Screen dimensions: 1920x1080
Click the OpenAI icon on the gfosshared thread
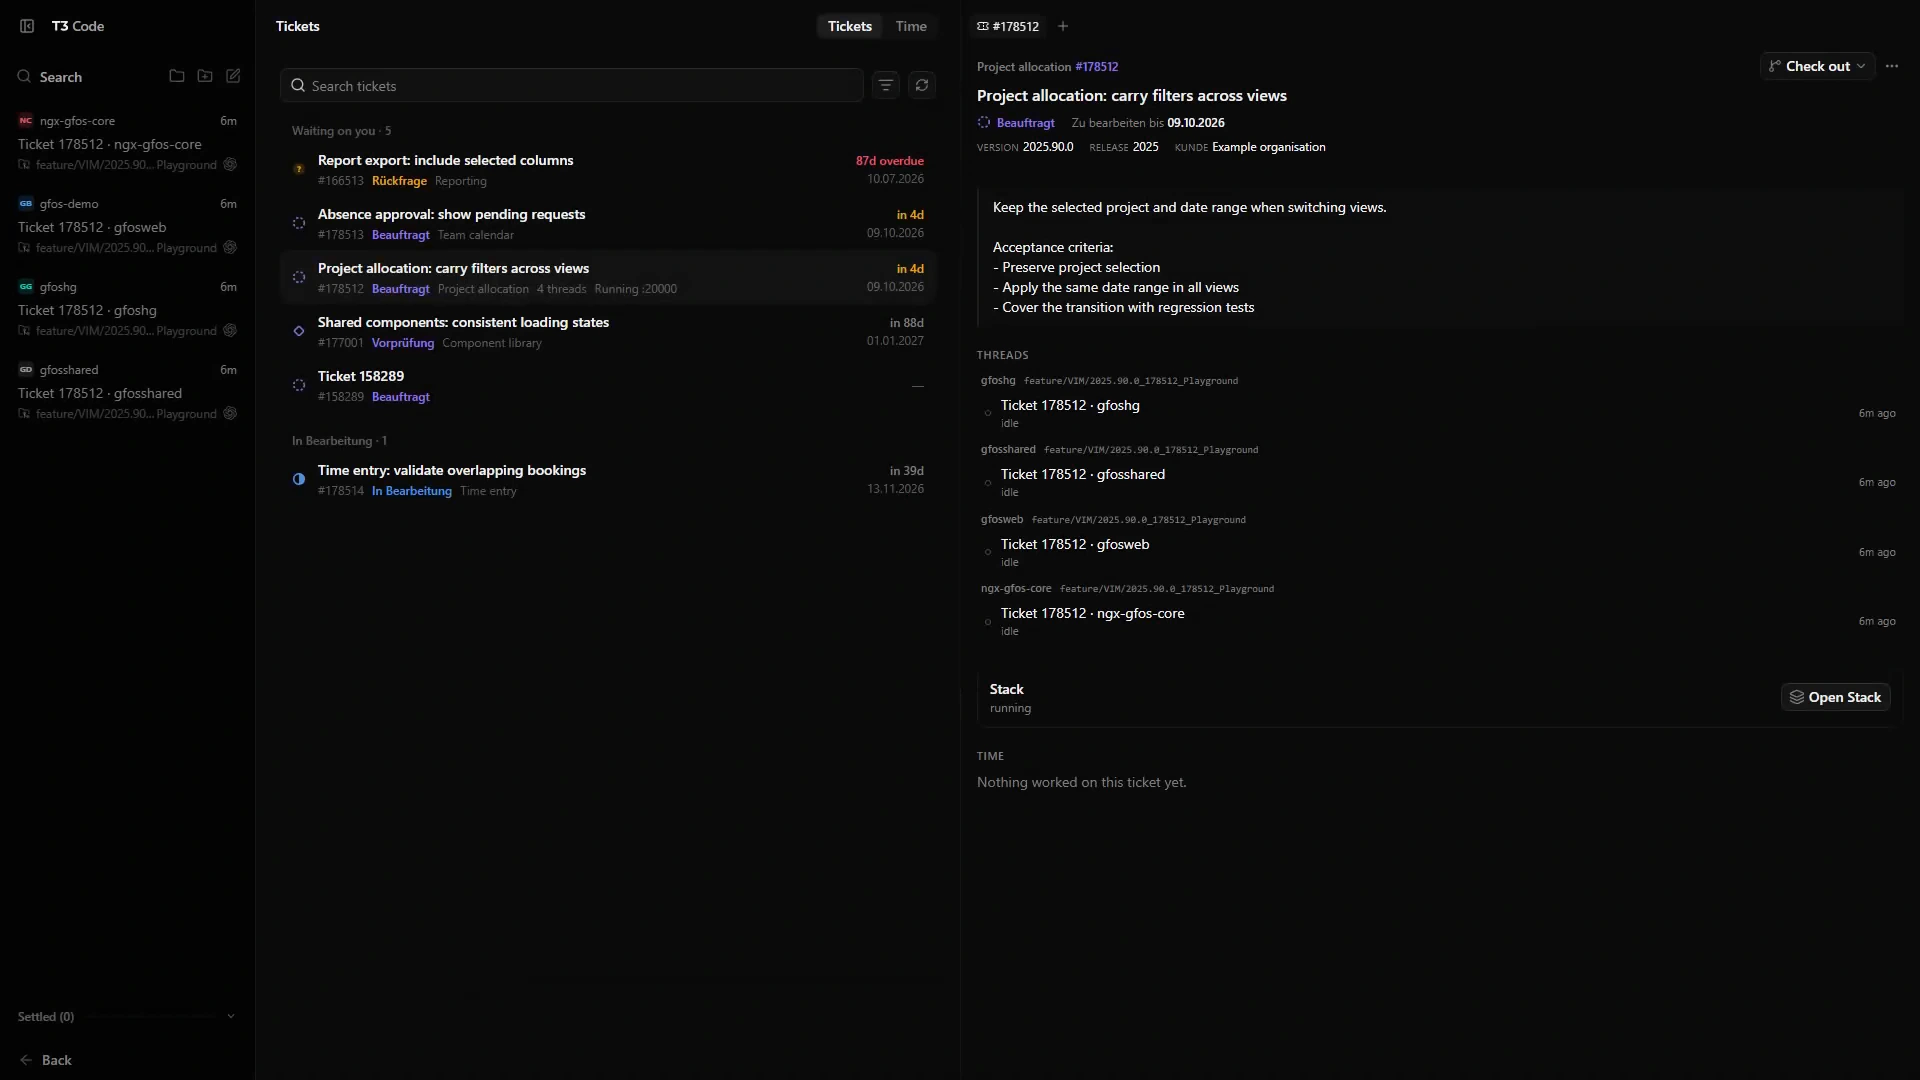point(230,414)
